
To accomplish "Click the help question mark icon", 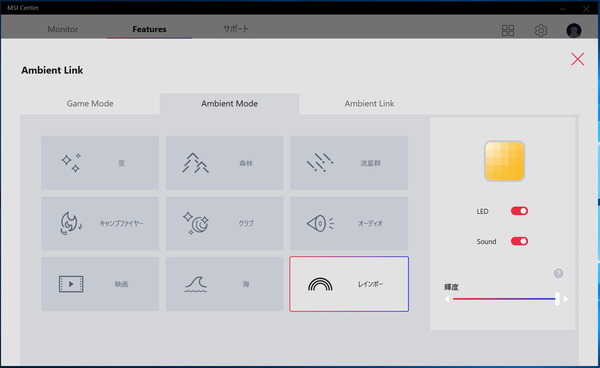I will [558, 273].
